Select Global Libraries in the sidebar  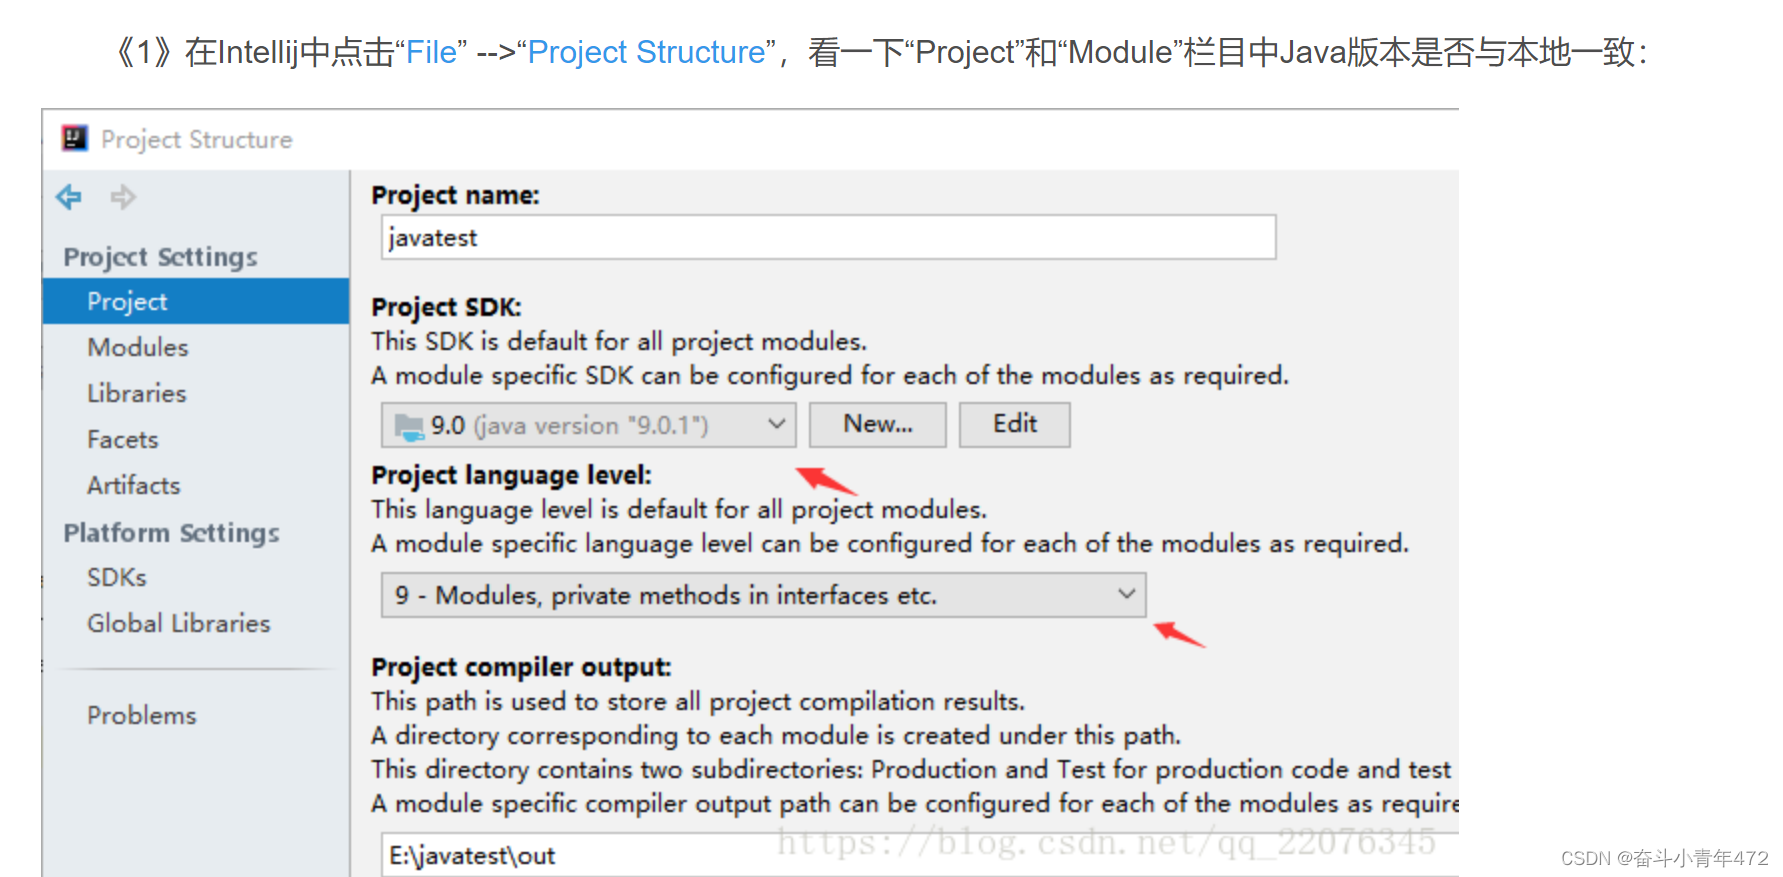pos(178,623)
